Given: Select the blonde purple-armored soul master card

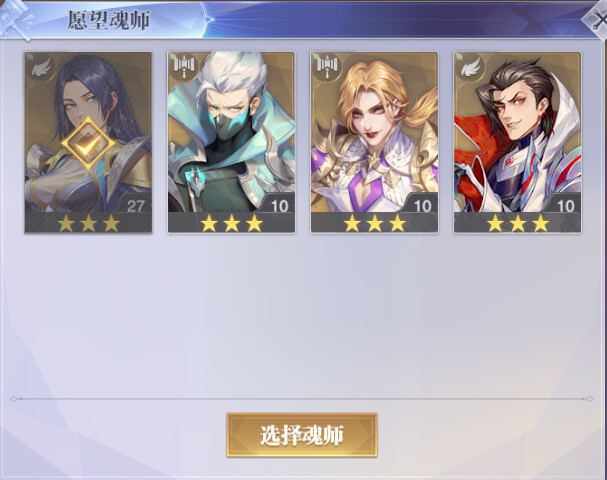Looking at the screenshot, I should click(x=374, y=143).
